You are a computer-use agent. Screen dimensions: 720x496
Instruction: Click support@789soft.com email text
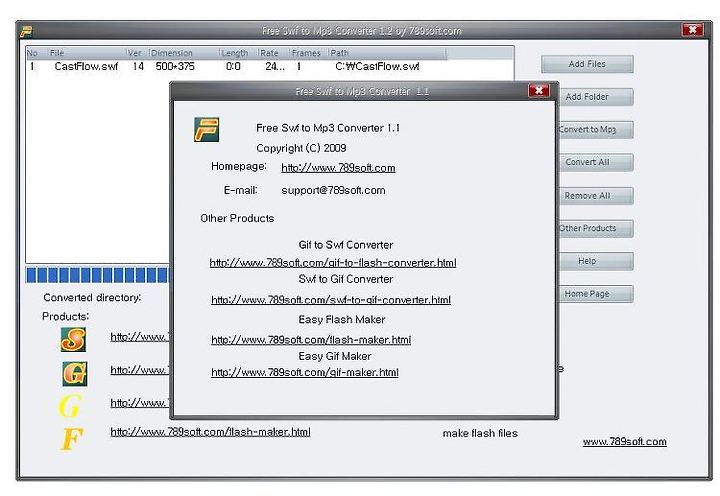tap(333, 191)
